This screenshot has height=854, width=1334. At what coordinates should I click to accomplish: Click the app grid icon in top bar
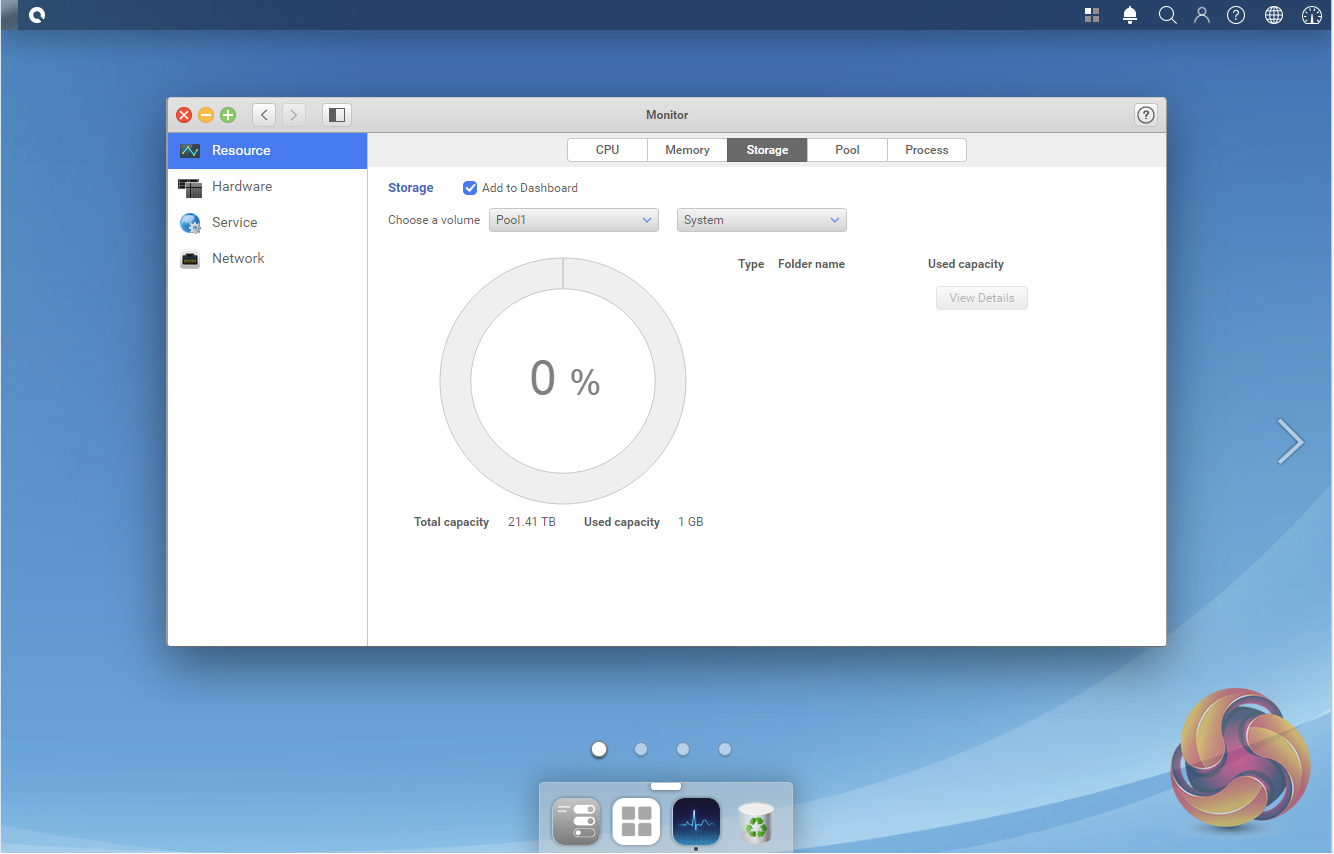(x=1092, y=15)
